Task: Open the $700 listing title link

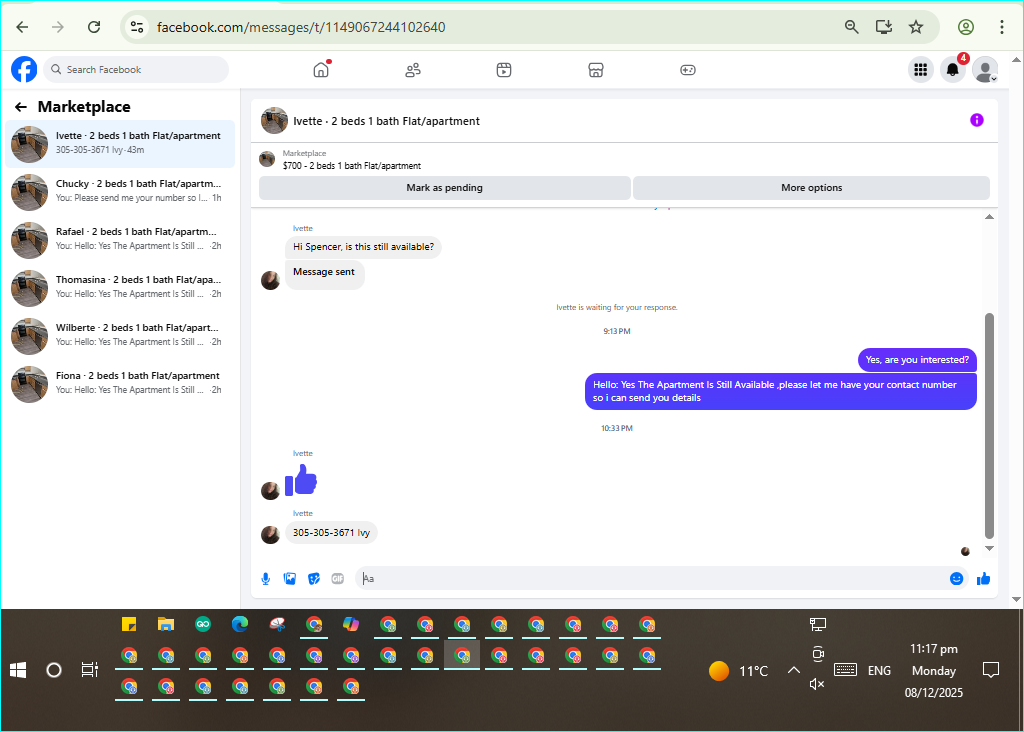Action: point(352,166)
